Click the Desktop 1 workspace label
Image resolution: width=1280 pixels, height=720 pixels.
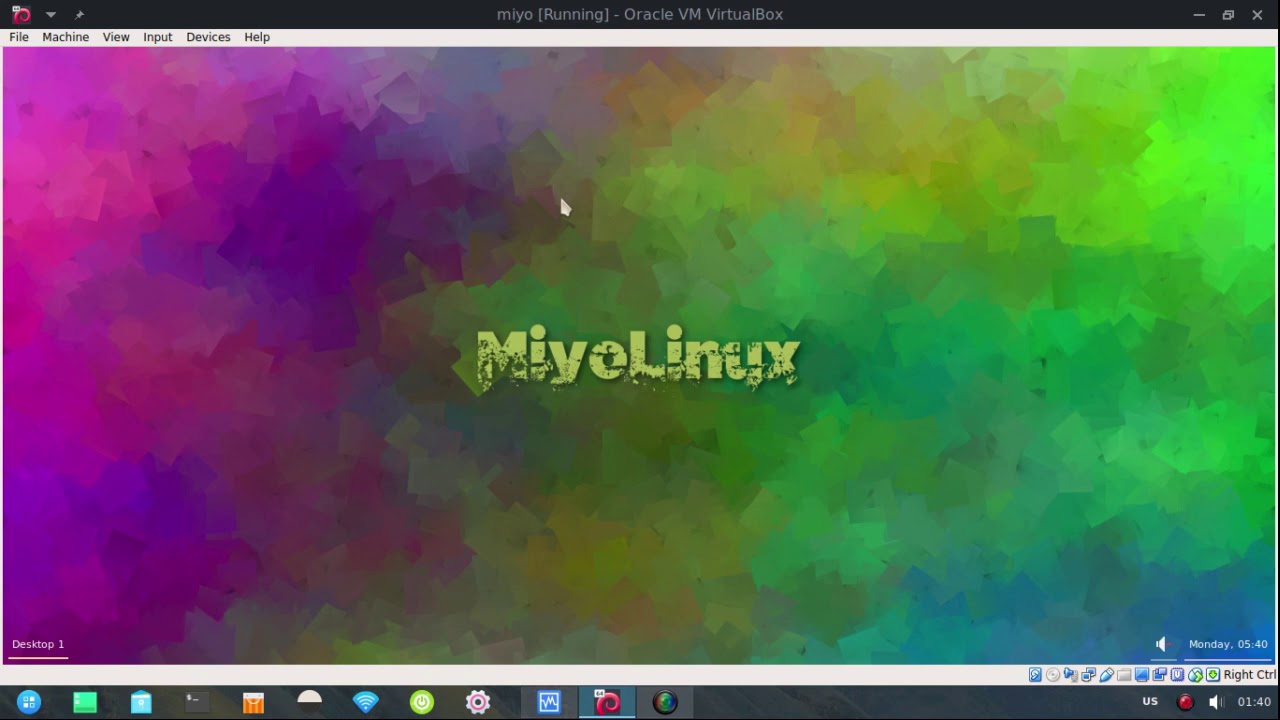pyautogui.click(x=38, y=644)
